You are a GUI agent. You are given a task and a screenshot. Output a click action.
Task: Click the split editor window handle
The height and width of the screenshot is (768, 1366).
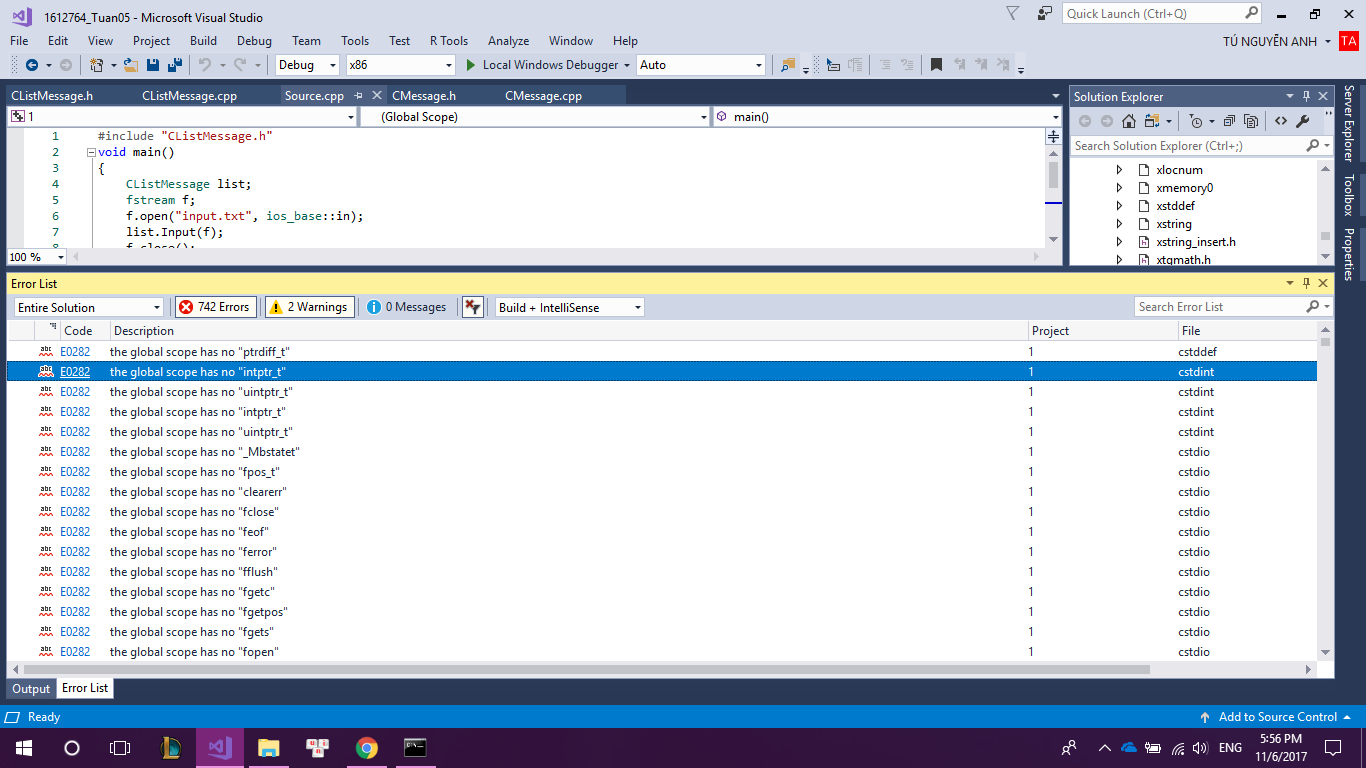point(1053,136)
